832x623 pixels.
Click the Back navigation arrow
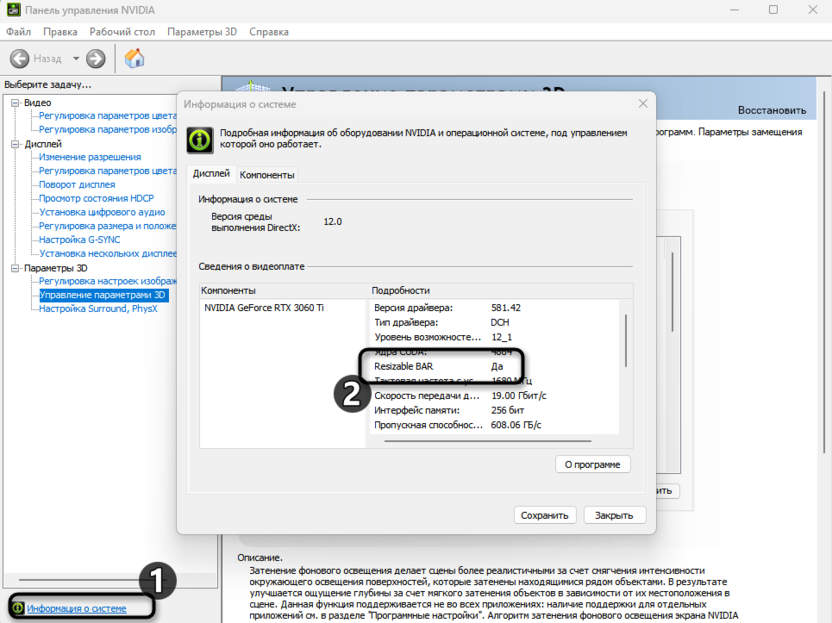pyautogui.click(x=22, y=58)
